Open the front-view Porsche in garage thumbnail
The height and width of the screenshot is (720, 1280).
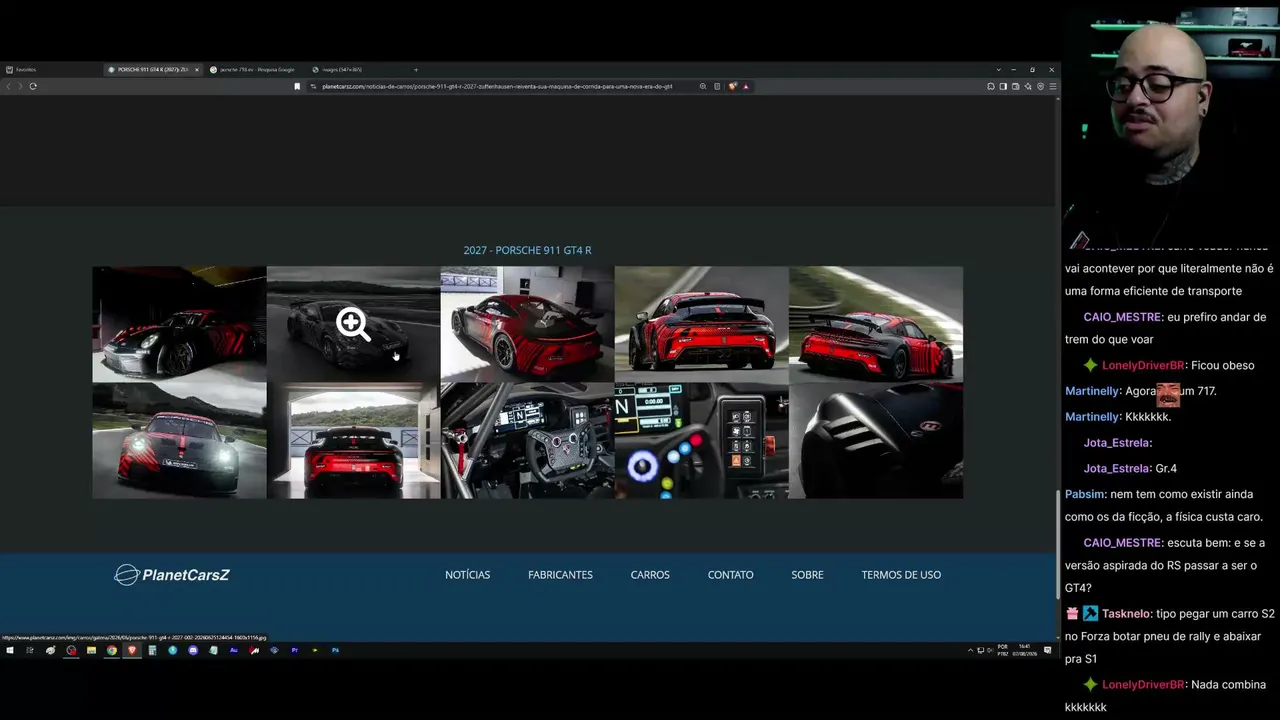point(179,324)
